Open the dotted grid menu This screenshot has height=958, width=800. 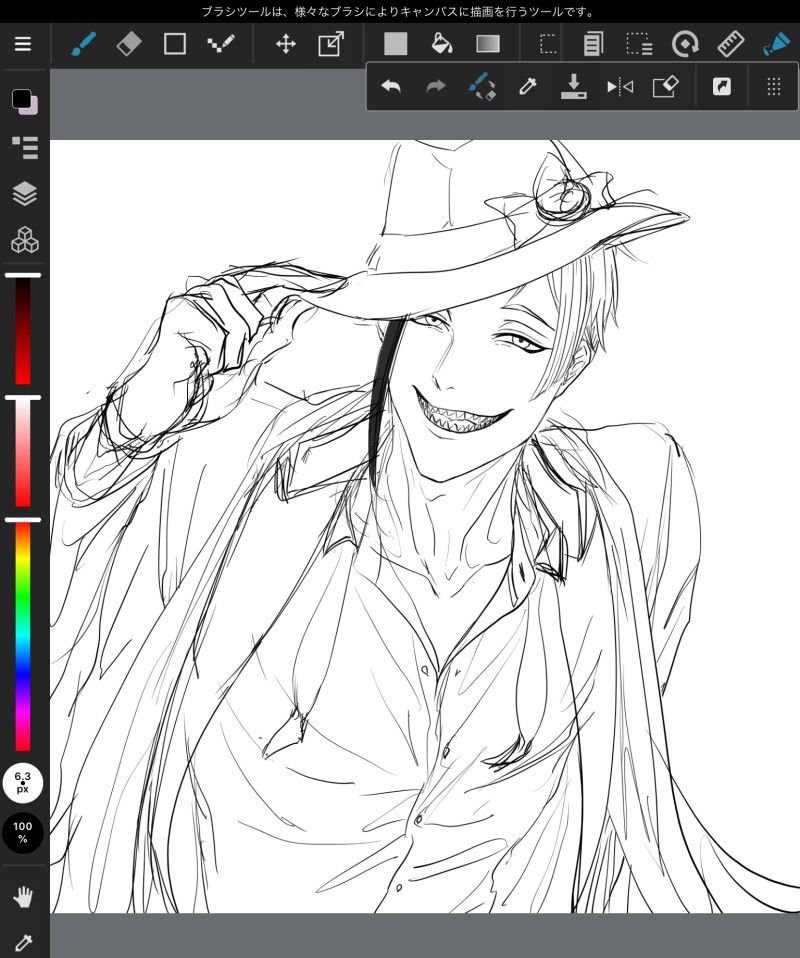774,87
